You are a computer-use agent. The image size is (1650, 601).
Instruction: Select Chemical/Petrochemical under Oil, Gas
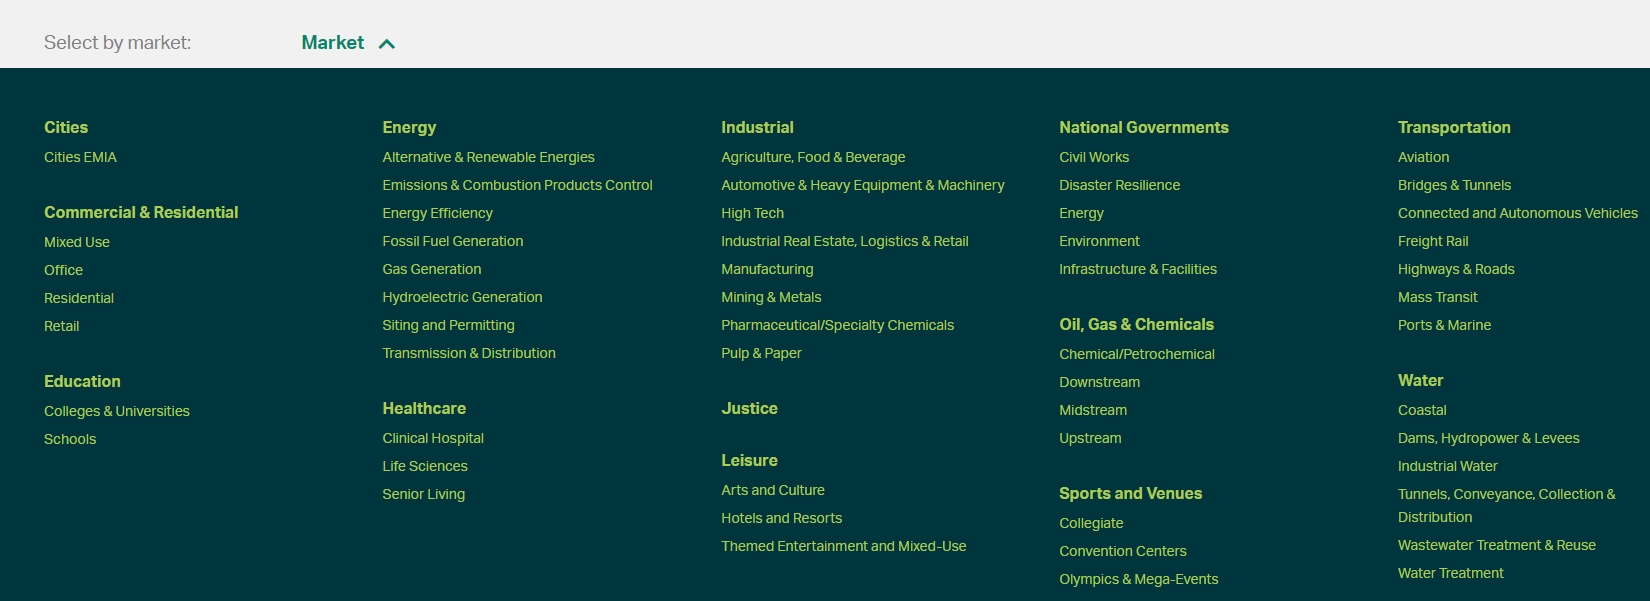point(1137,354)
